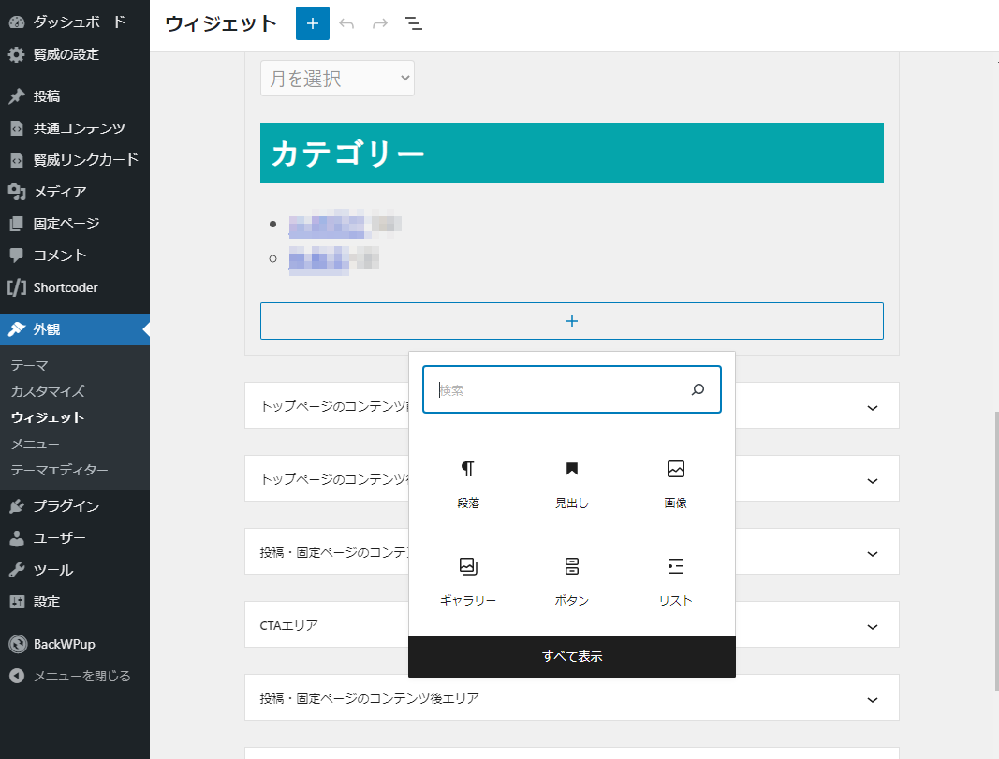Open ツール tools menu

[75, 570]
